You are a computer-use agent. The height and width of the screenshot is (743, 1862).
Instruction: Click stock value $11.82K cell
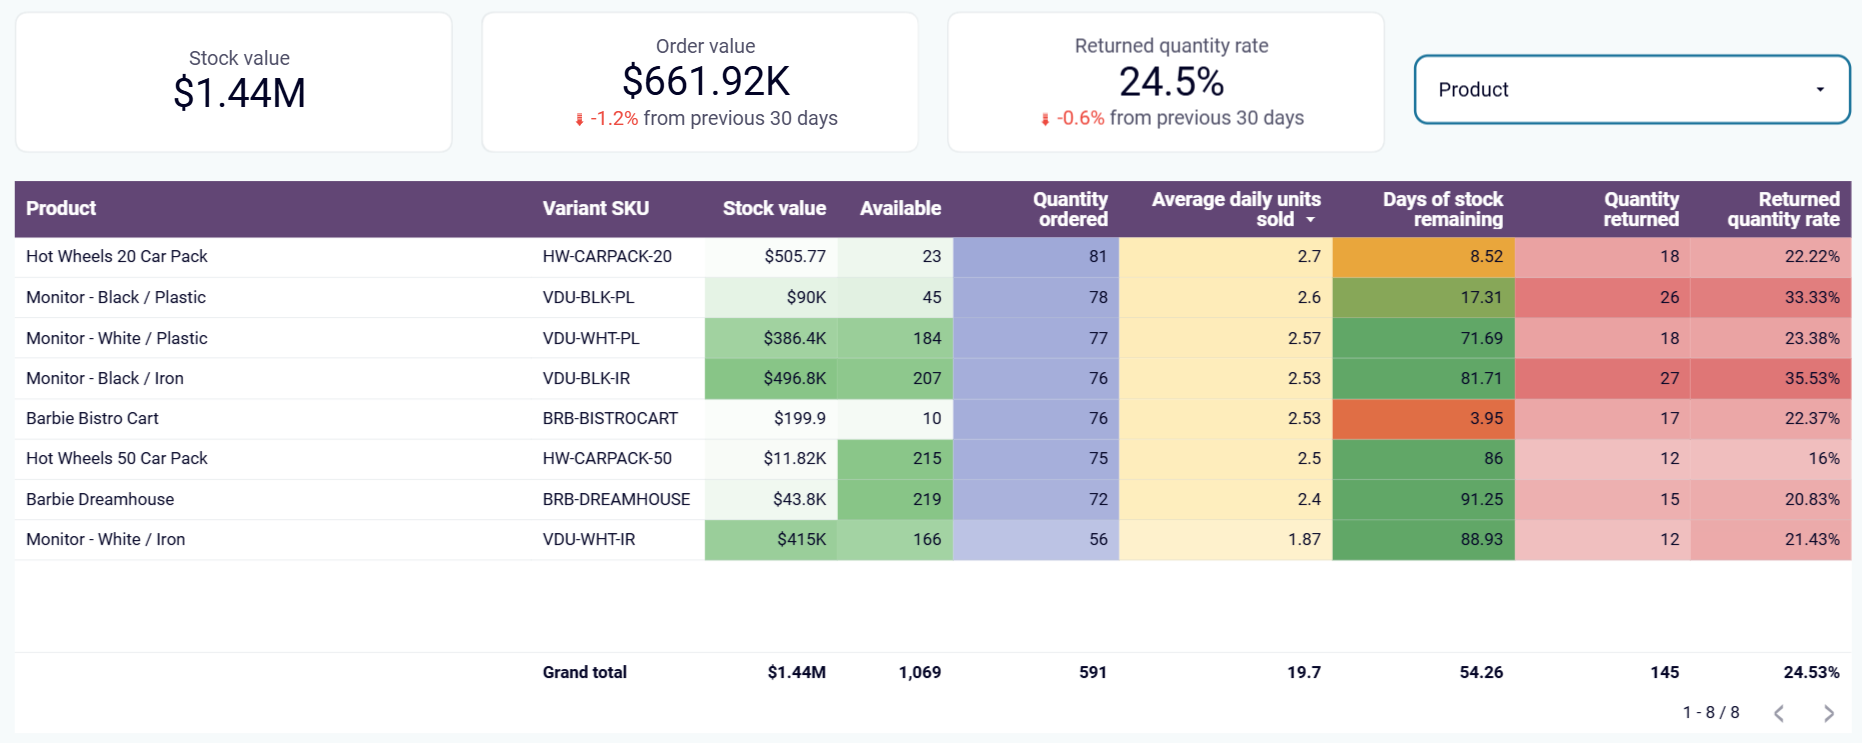click(x=771, y=458)
